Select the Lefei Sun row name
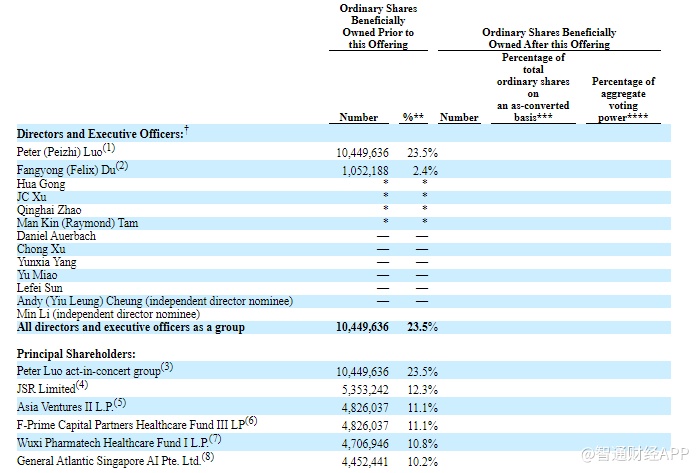Image resolution: width=699 pixels, height=473 pixels. coord(40,288)
